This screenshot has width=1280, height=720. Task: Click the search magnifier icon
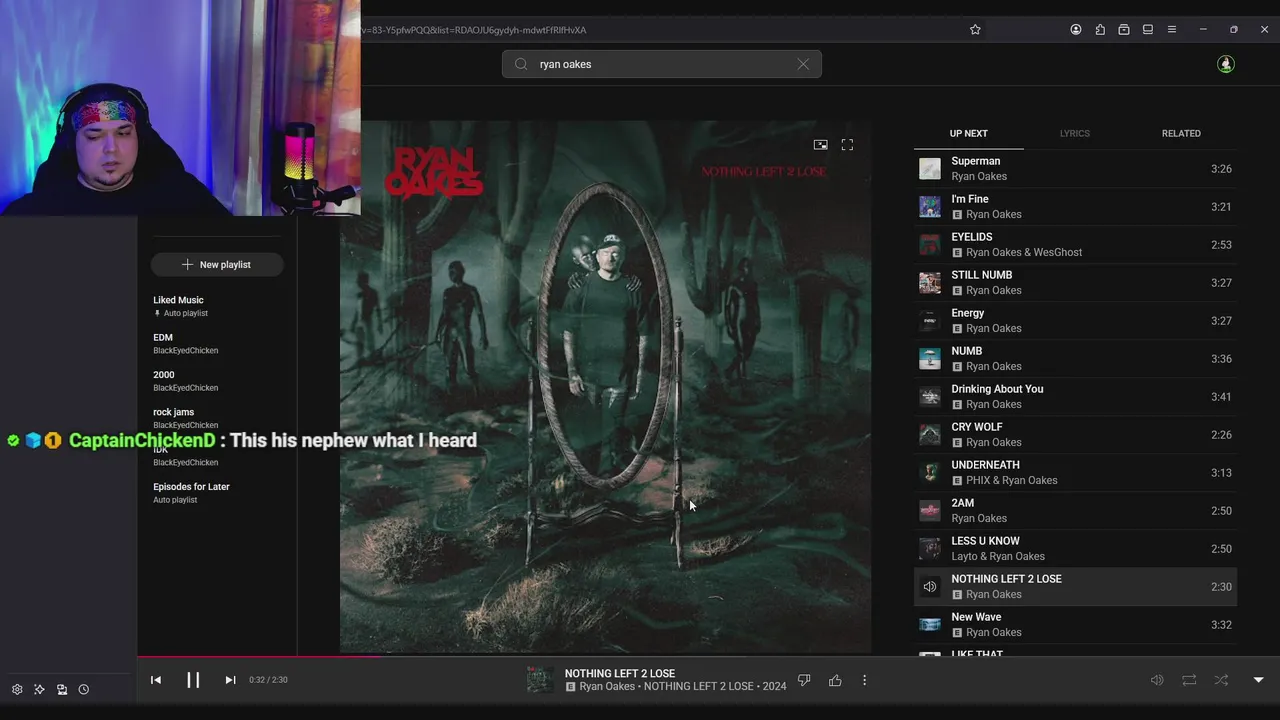click(521, 64)
